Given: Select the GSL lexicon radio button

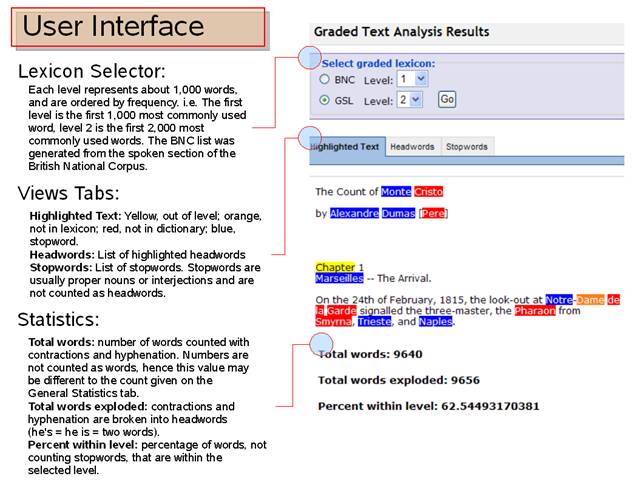Looking at the screenshot, I should tap(324, 100).
